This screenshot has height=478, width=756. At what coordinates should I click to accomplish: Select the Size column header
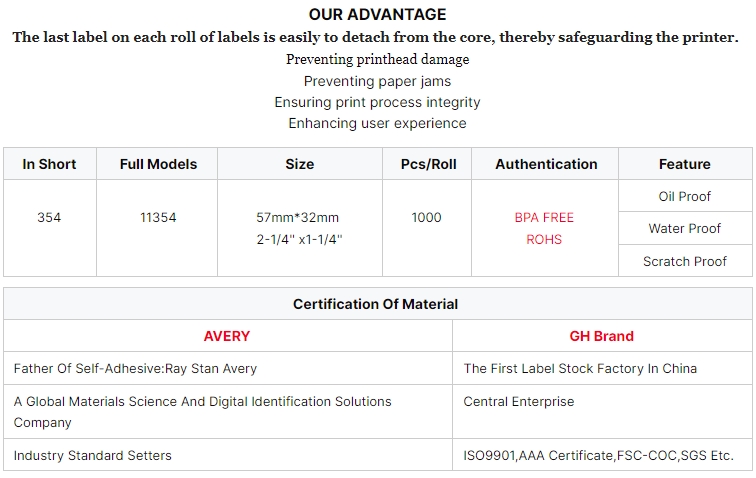[300, 164]
